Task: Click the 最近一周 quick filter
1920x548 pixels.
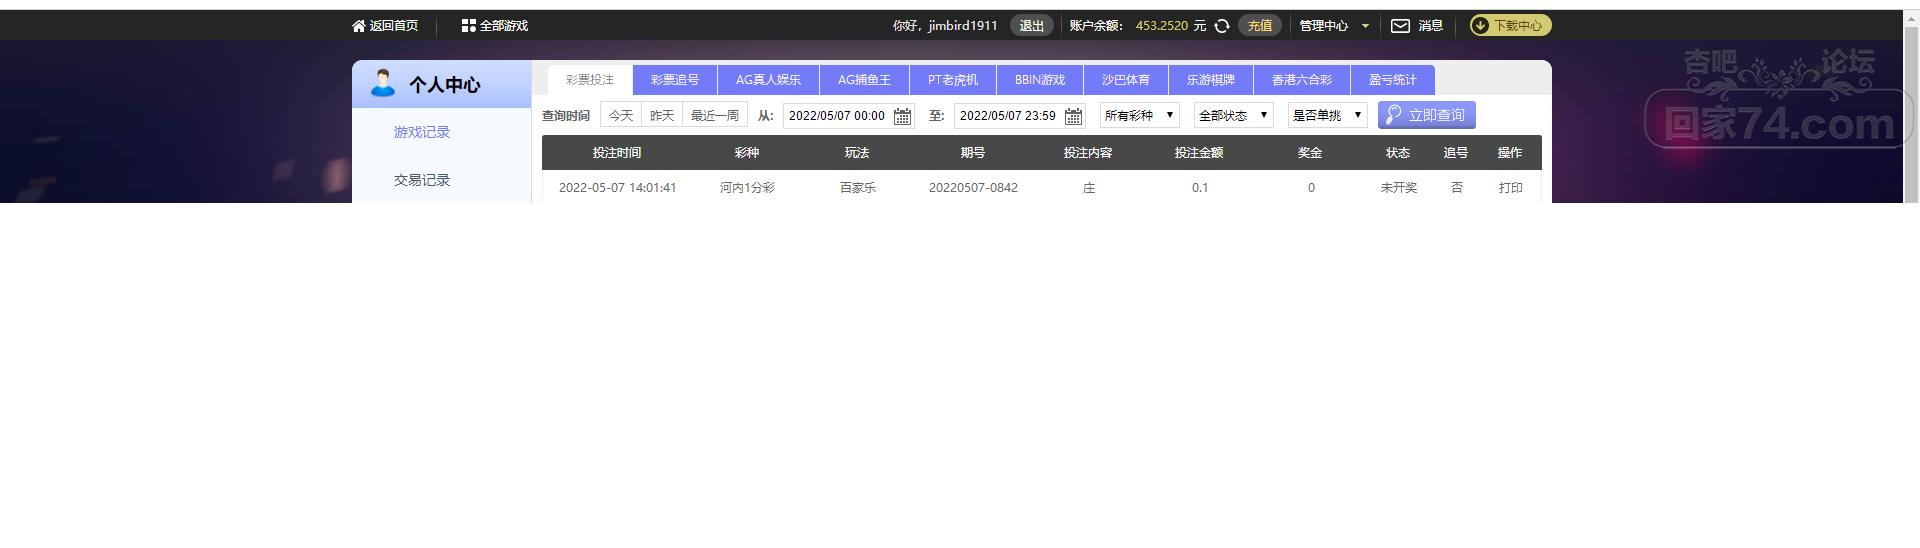Action: tap(715, 115)
